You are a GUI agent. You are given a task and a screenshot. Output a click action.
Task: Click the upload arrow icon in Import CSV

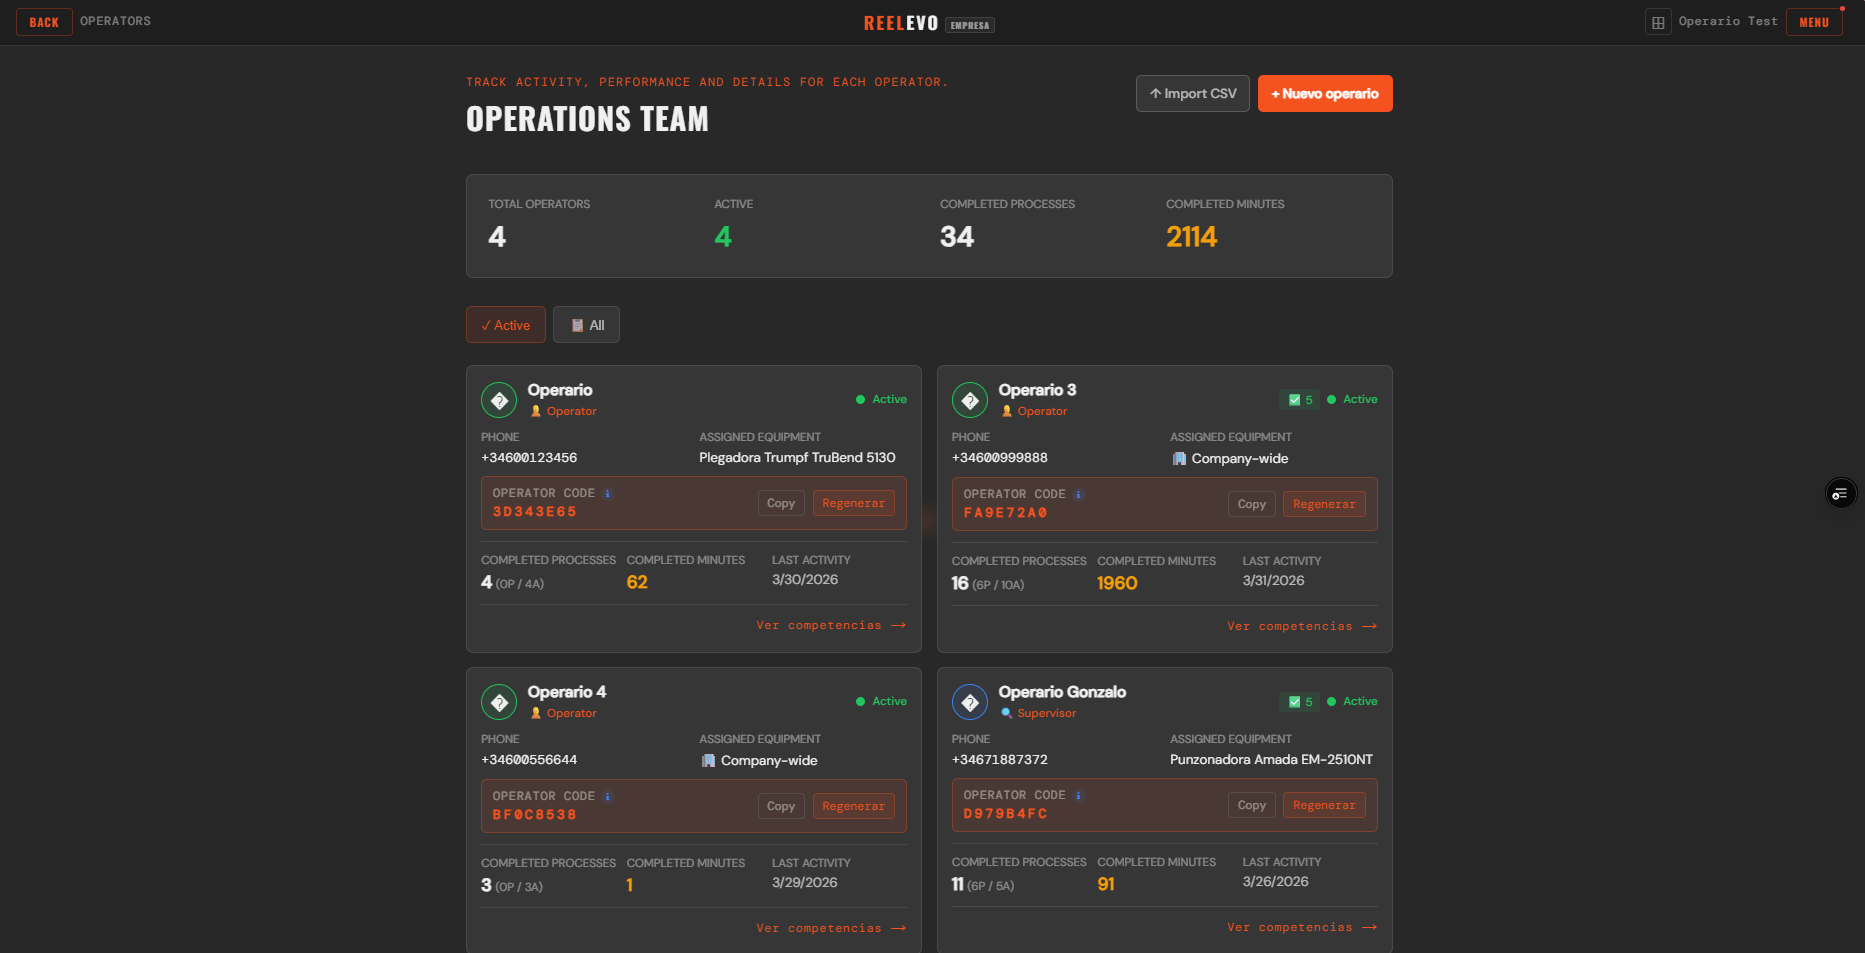pyautogui.click(x=1155, y=93)
